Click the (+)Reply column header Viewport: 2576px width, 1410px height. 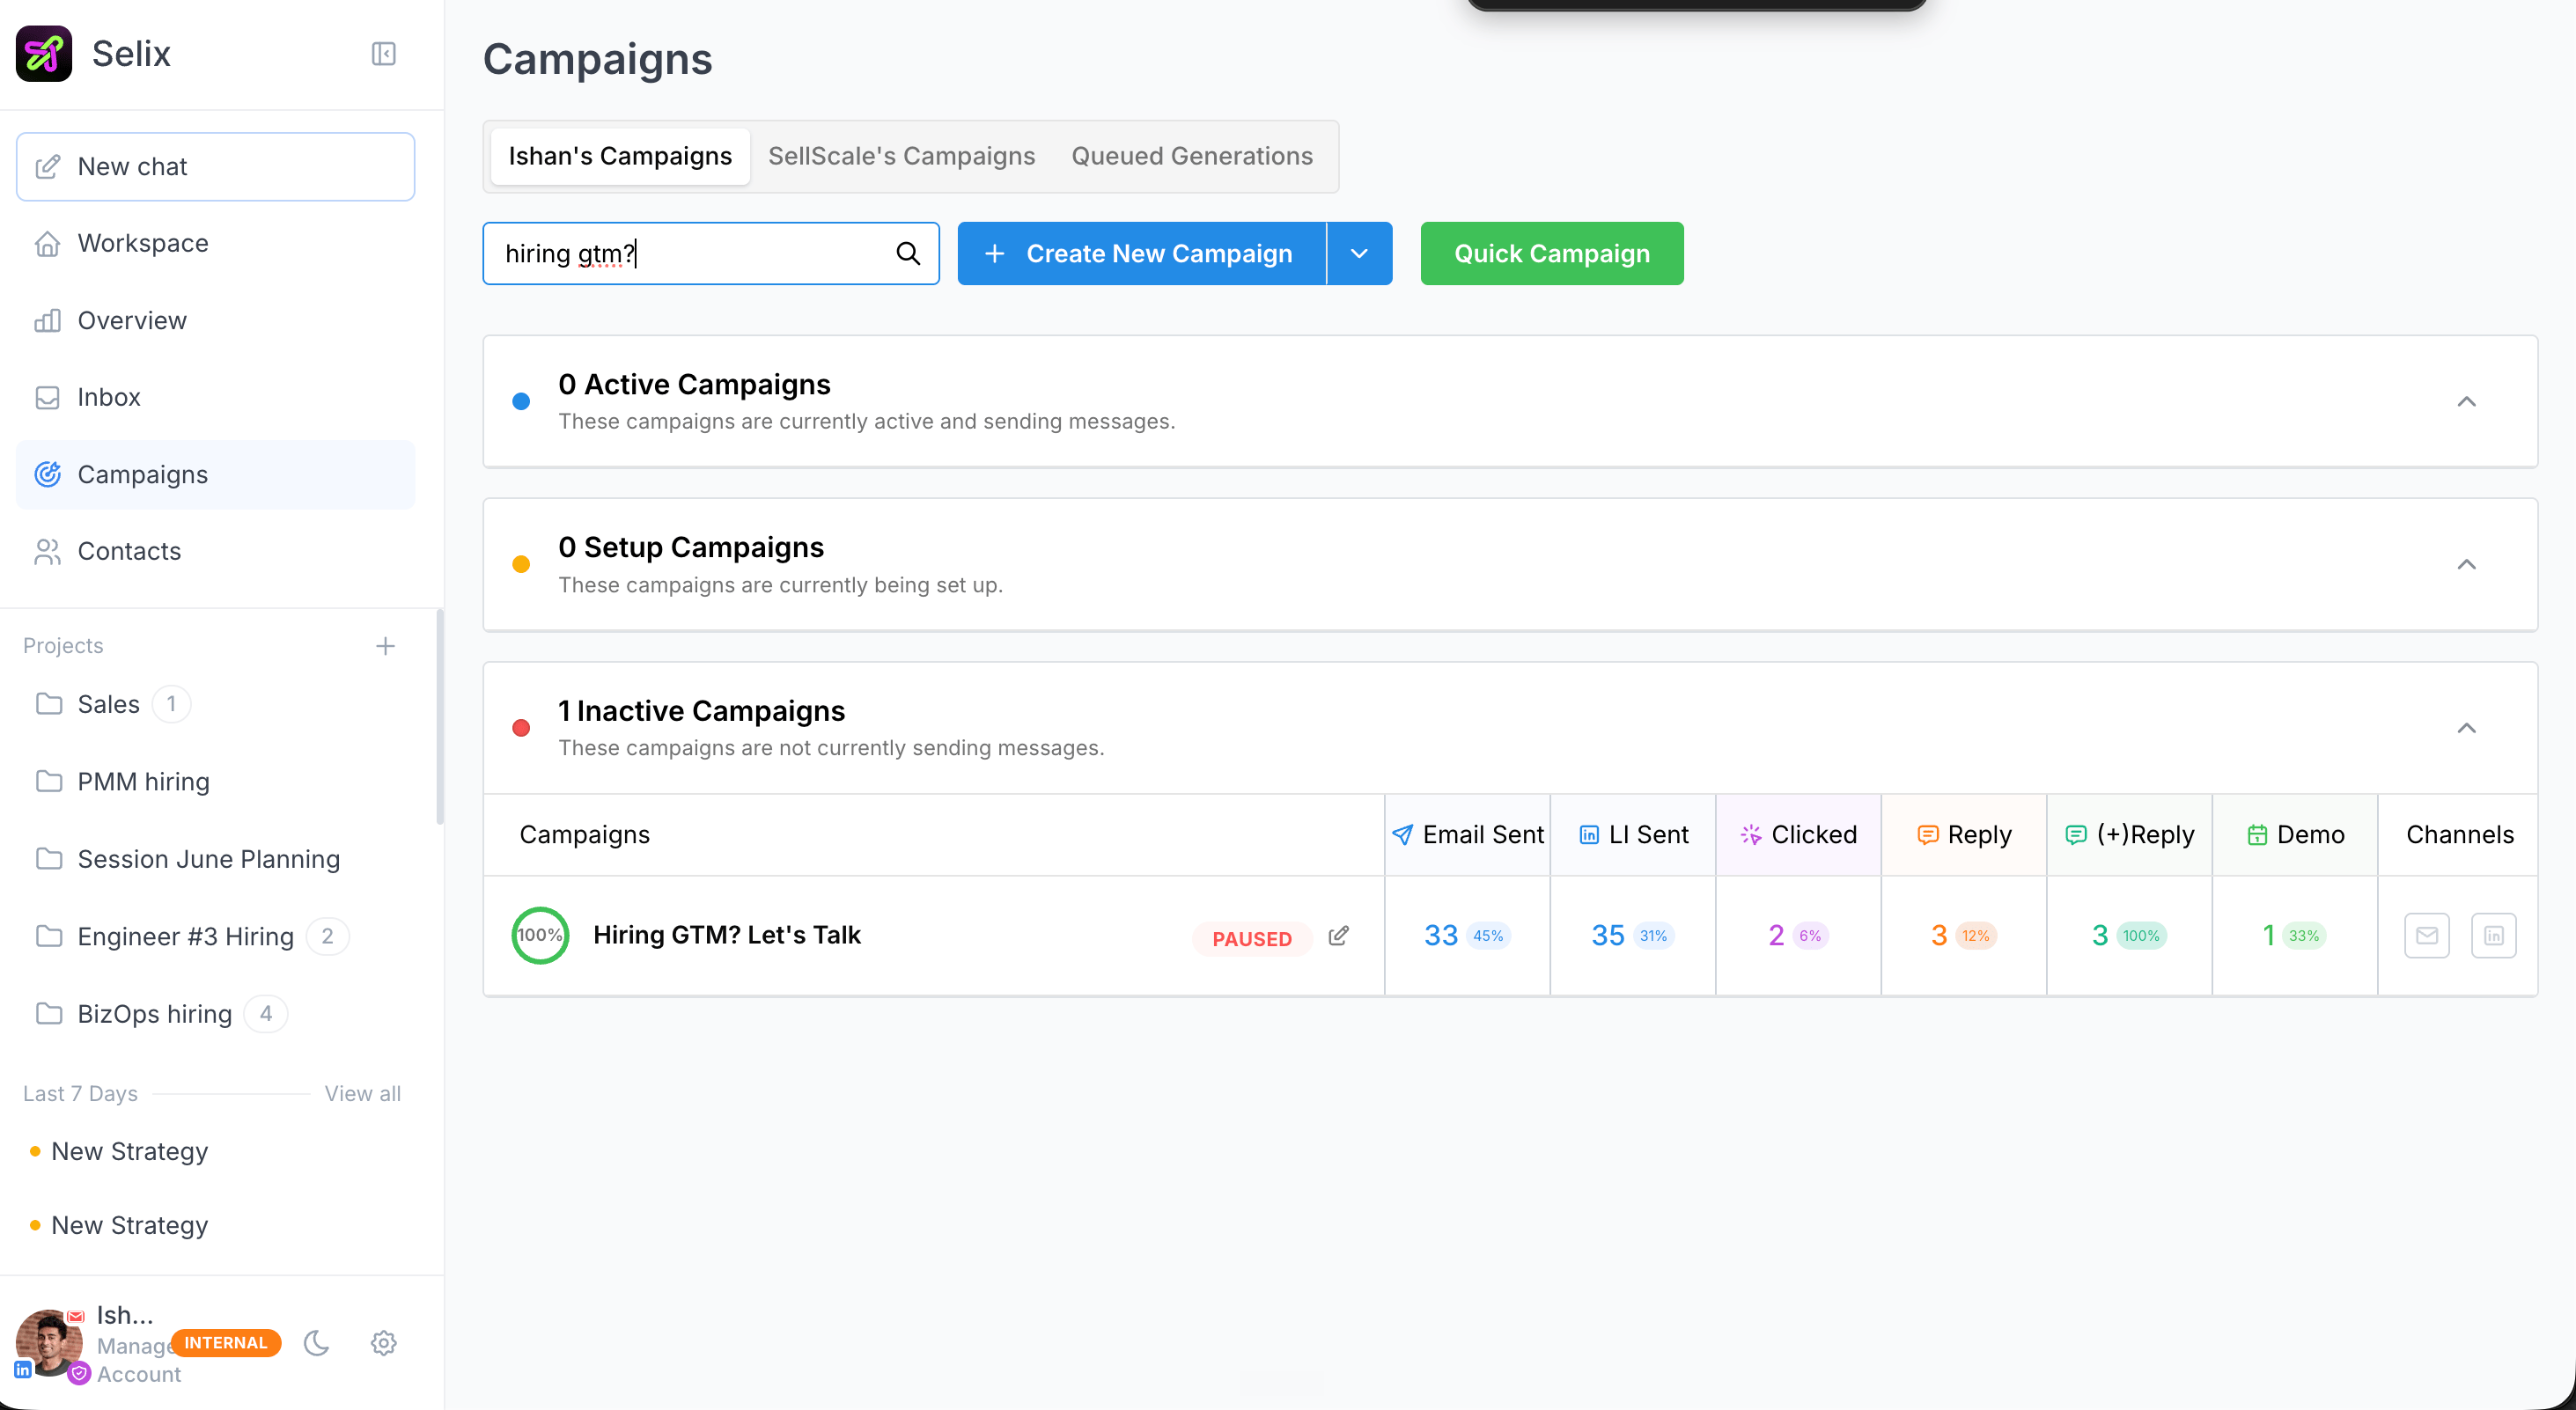pyautogui.click(x=2130, y=835)
